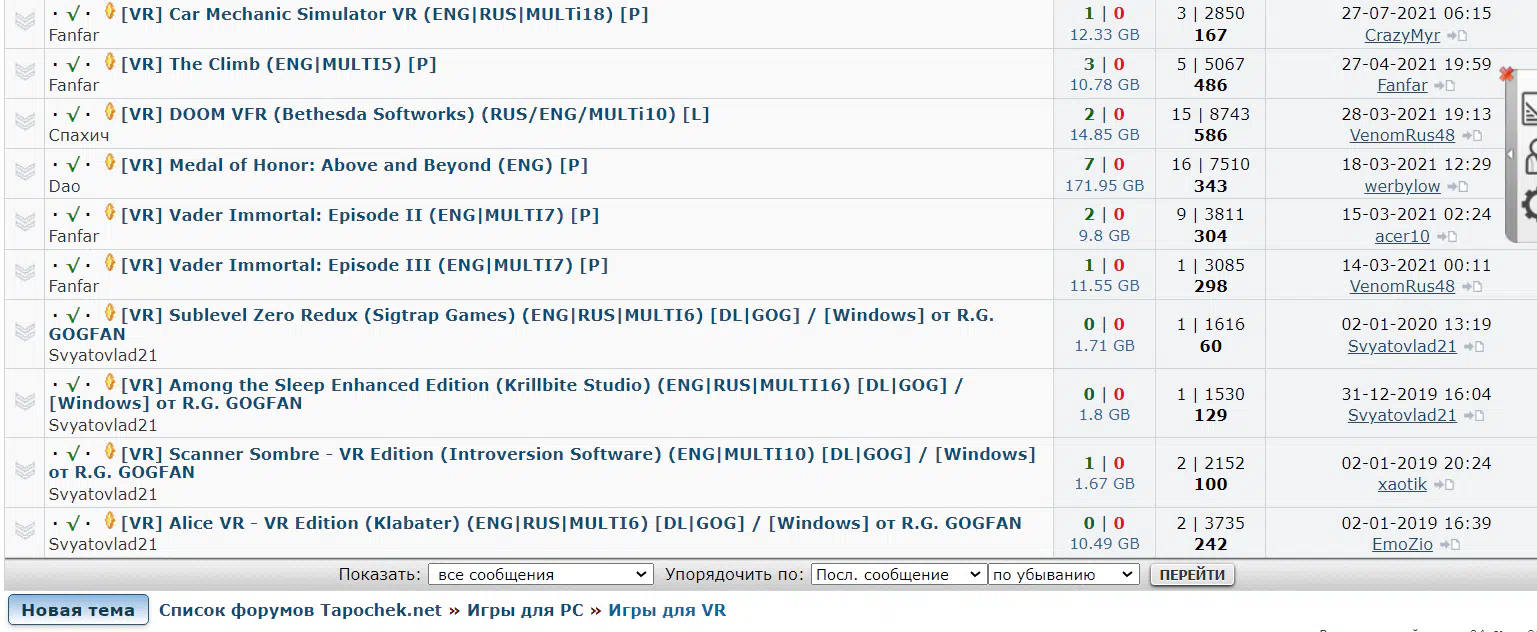Go to last post icon next to CrazyMyr
This screenshot has width=1537, height=632.
1456,36
